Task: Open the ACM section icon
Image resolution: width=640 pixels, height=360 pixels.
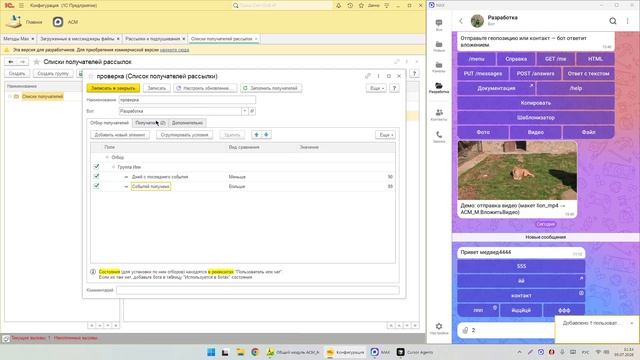Action: tap(58, 22)
